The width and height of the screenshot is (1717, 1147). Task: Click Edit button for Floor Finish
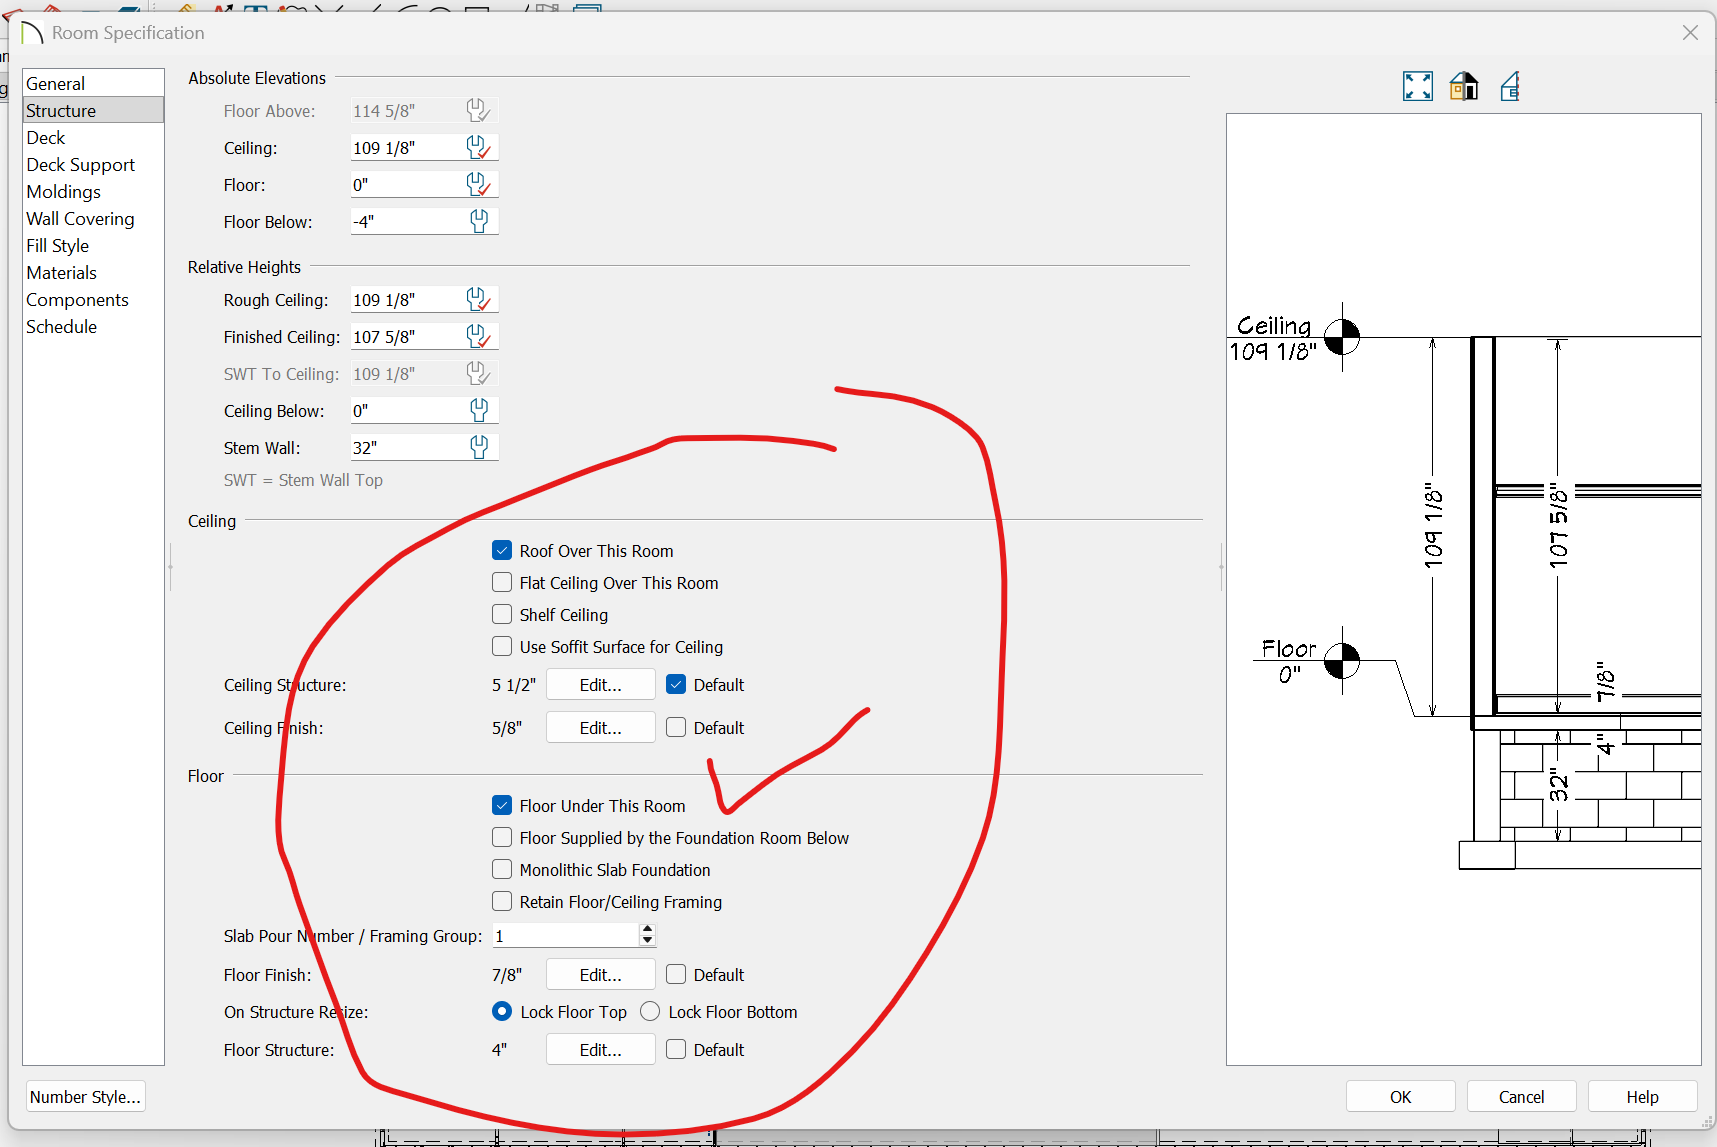coord(600,975)
